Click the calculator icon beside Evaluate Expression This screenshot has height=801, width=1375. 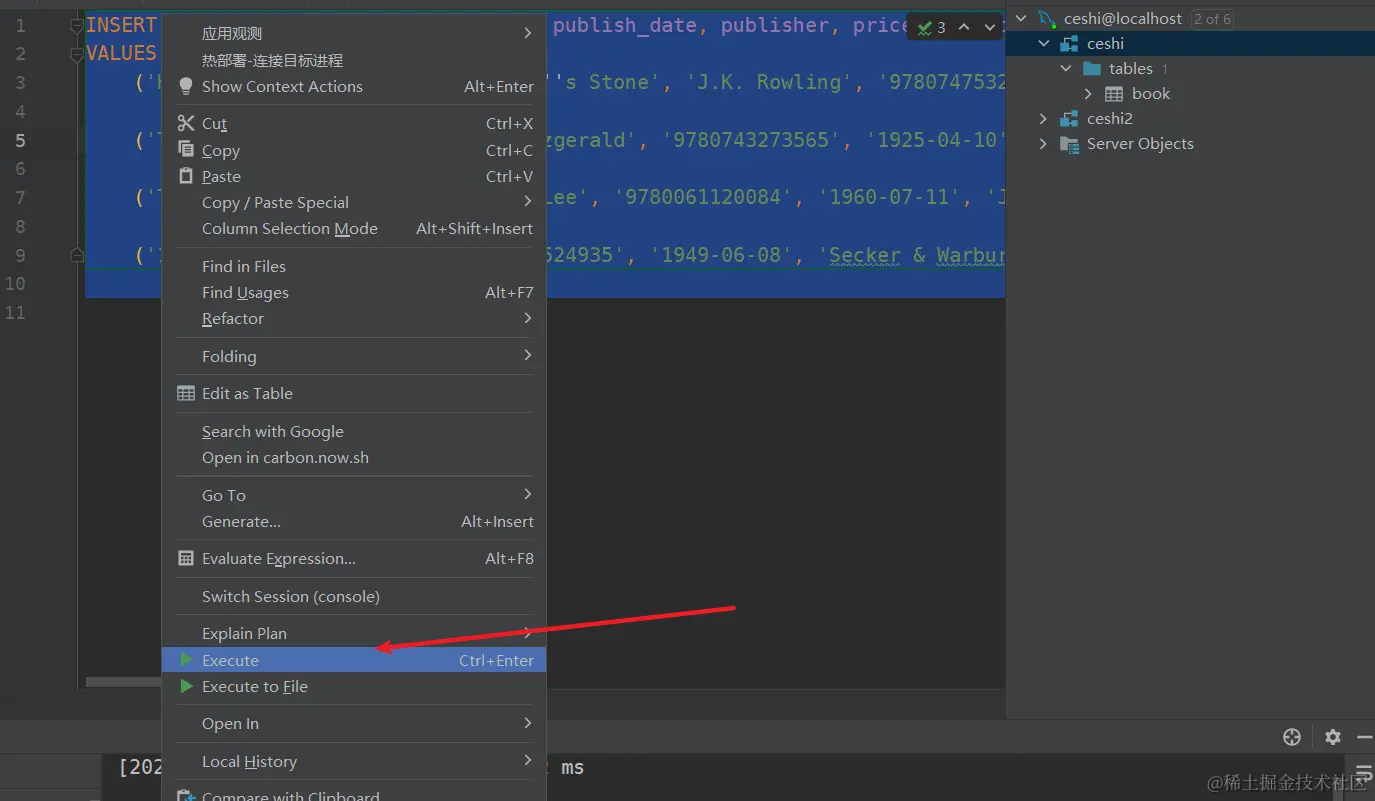186,558
